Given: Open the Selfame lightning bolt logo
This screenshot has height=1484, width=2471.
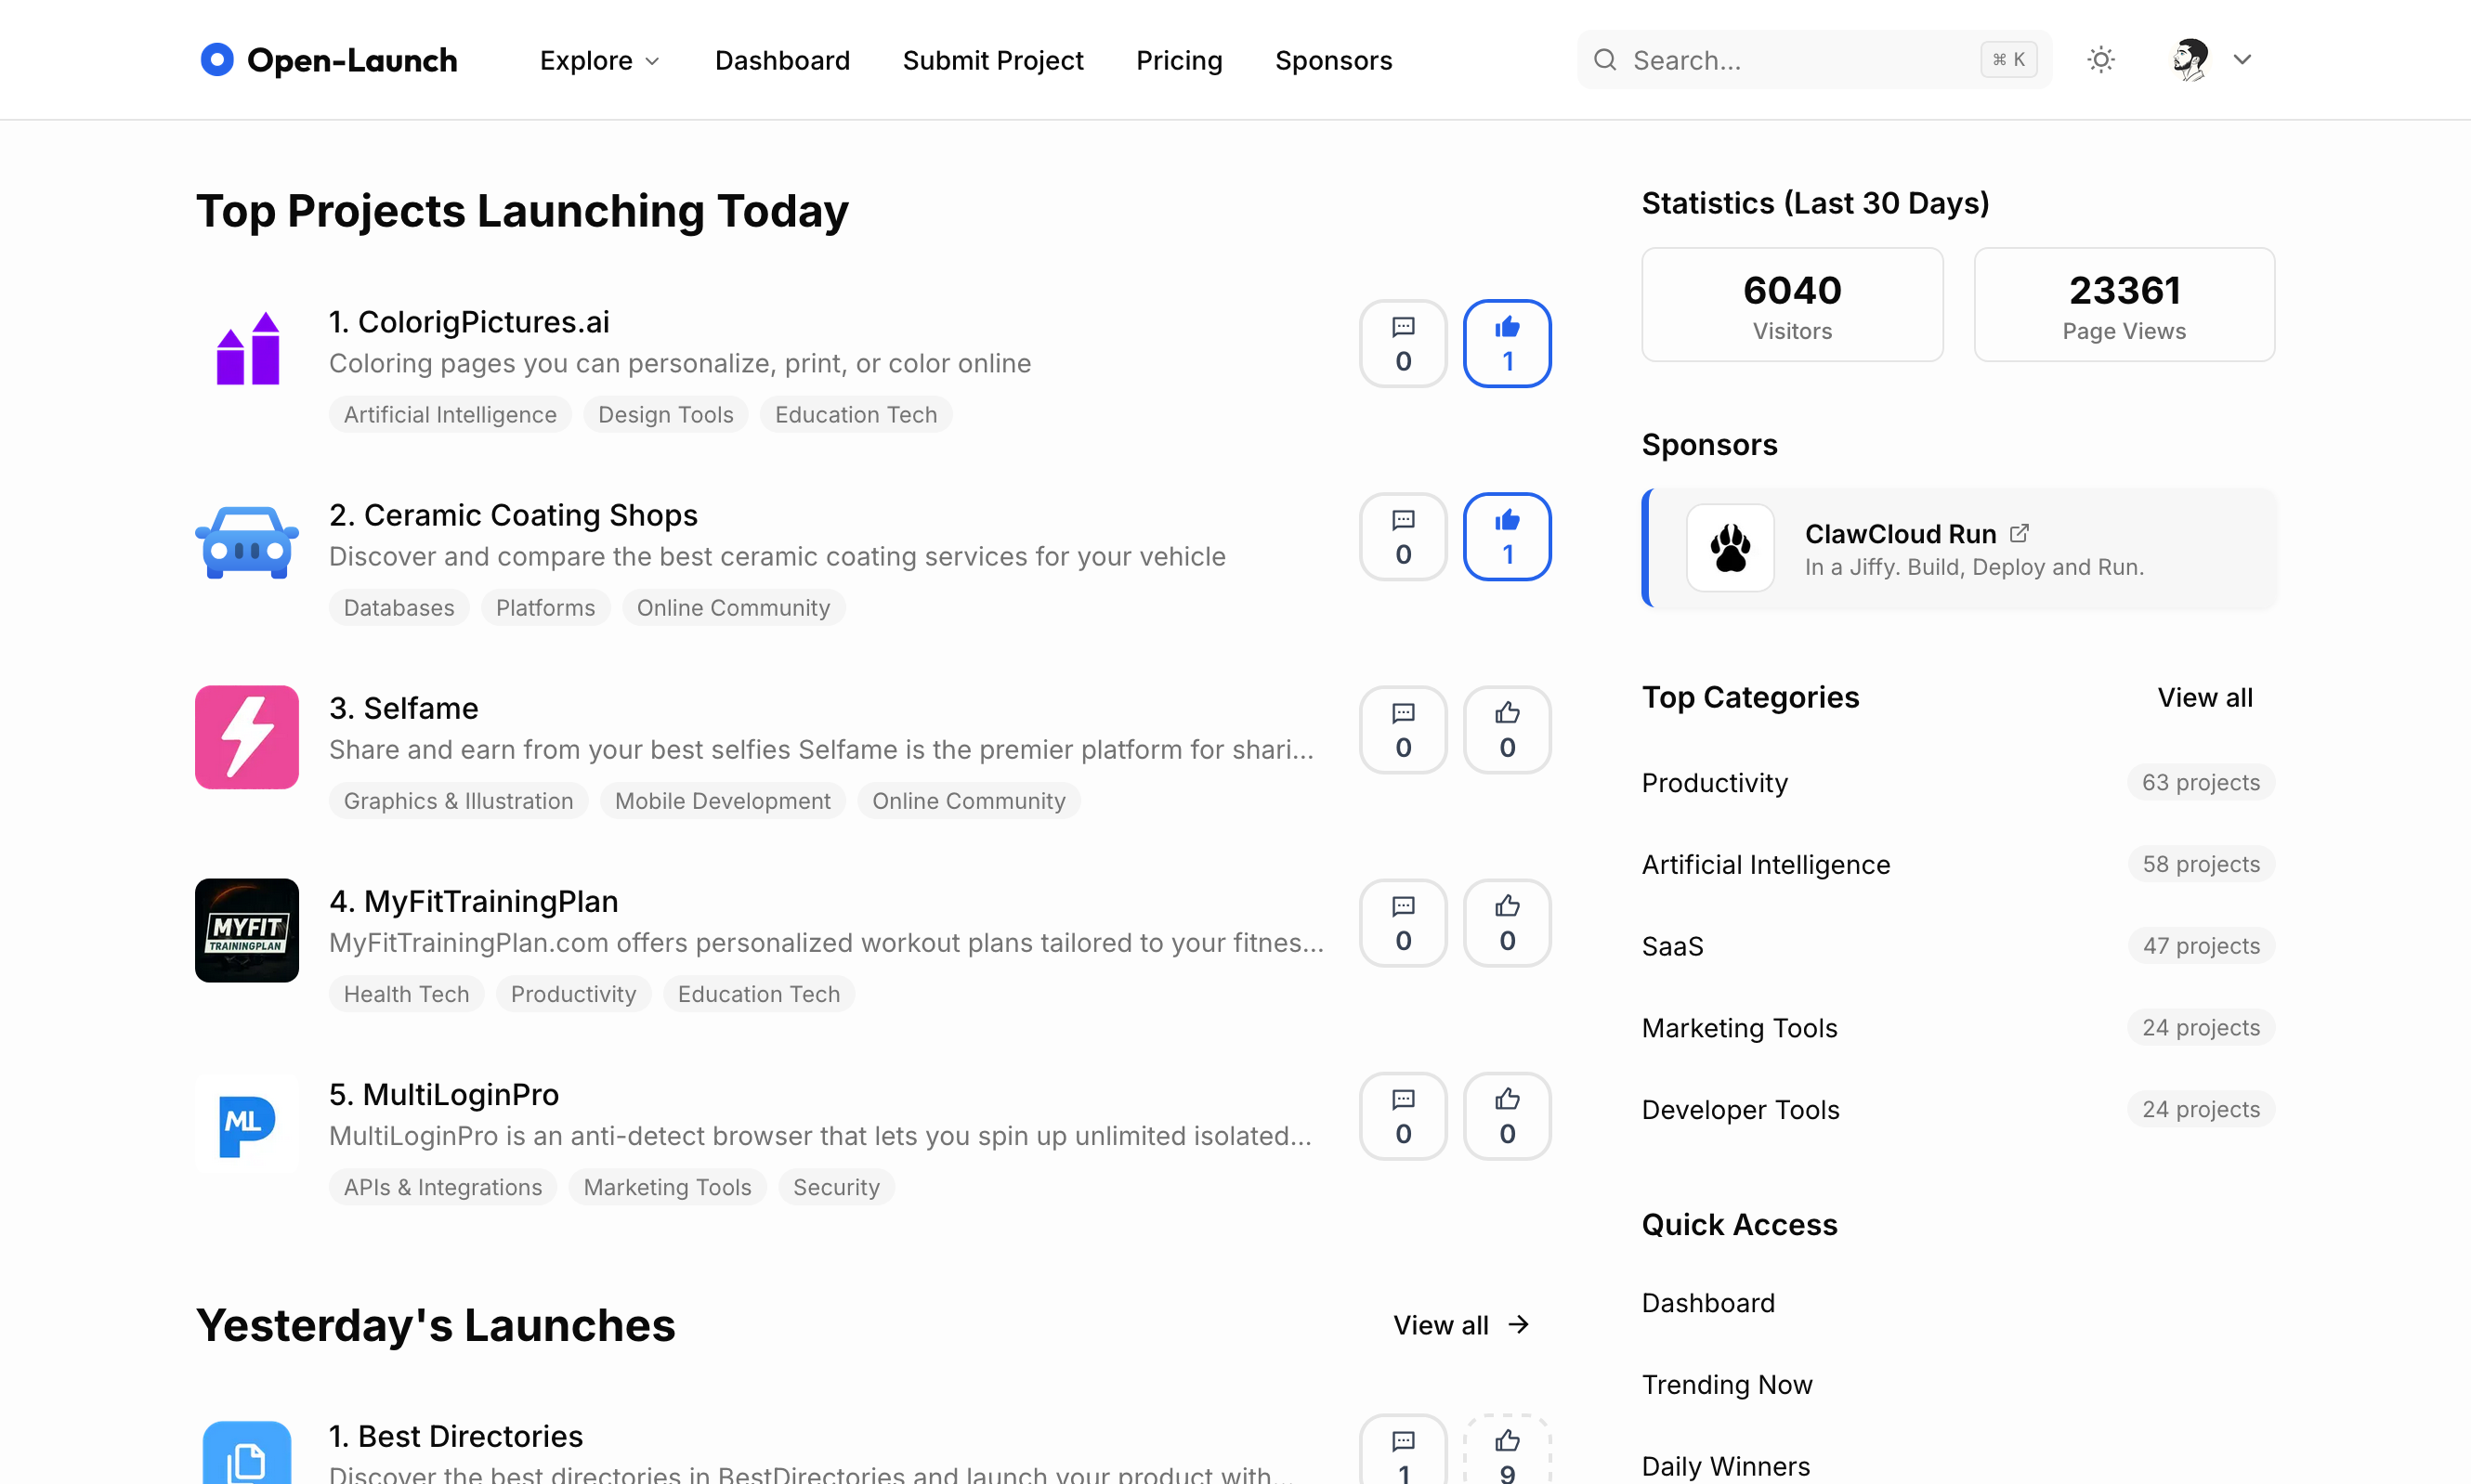Looking at the screenshot, I should click(247, 737).
